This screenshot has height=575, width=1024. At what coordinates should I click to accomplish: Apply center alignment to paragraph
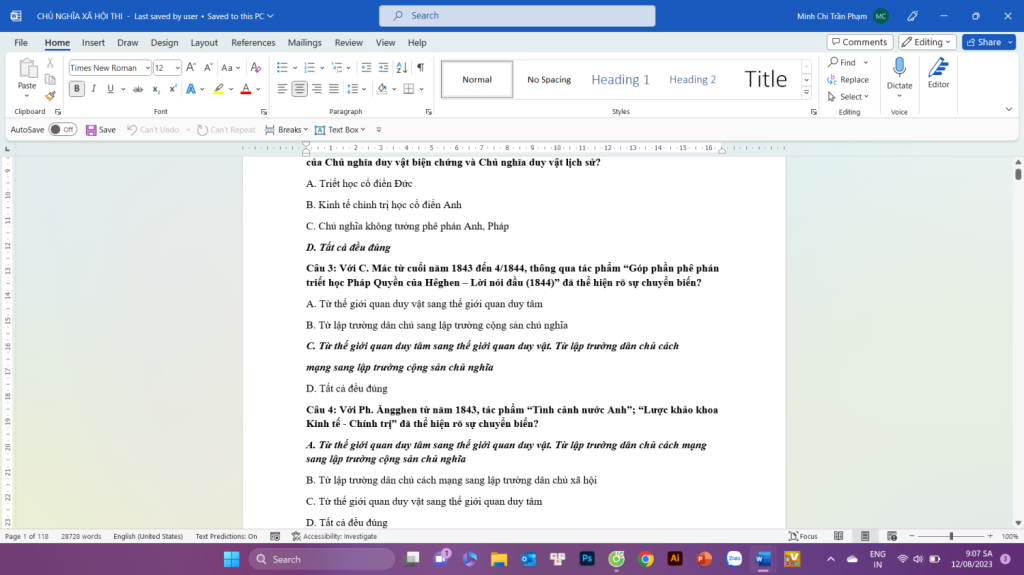click(x=299, y=89)
